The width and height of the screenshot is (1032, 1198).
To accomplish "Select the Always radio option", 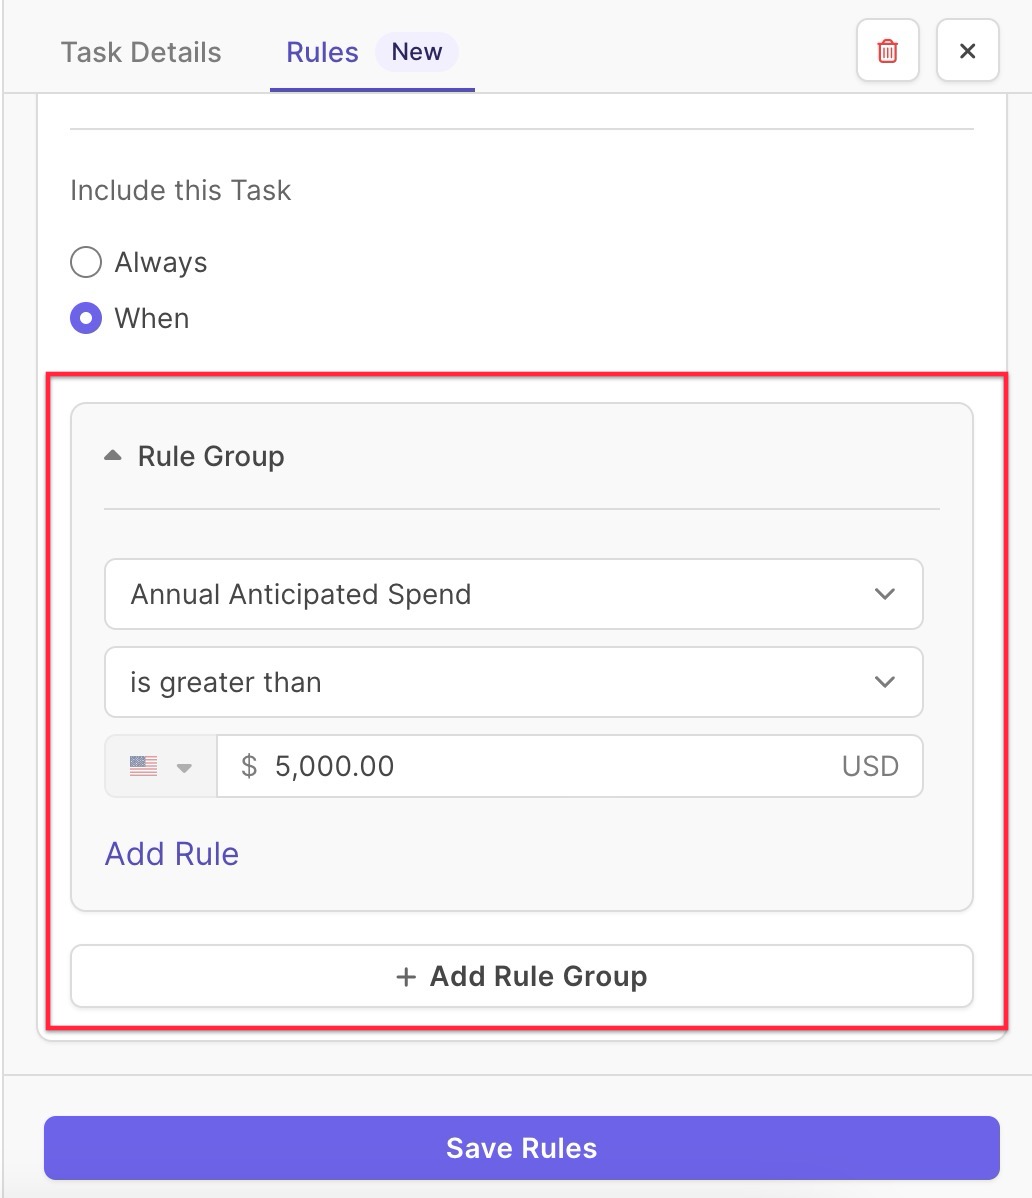I will coord(86,262).
